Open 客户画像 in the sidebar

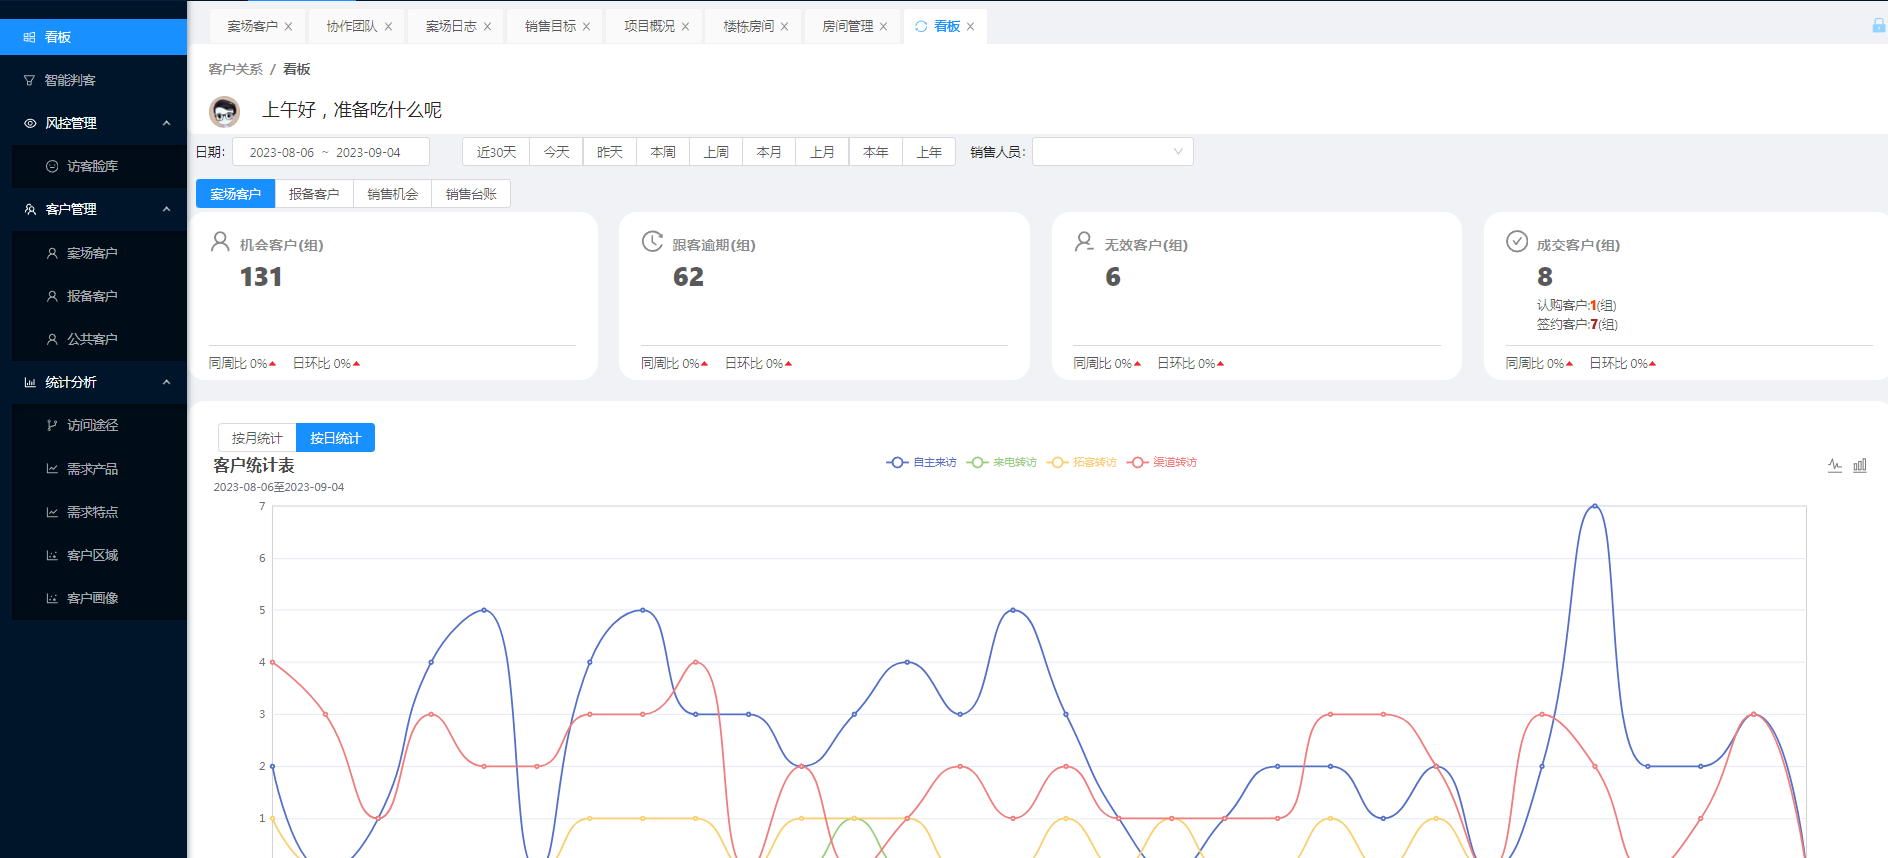point(99,598)
